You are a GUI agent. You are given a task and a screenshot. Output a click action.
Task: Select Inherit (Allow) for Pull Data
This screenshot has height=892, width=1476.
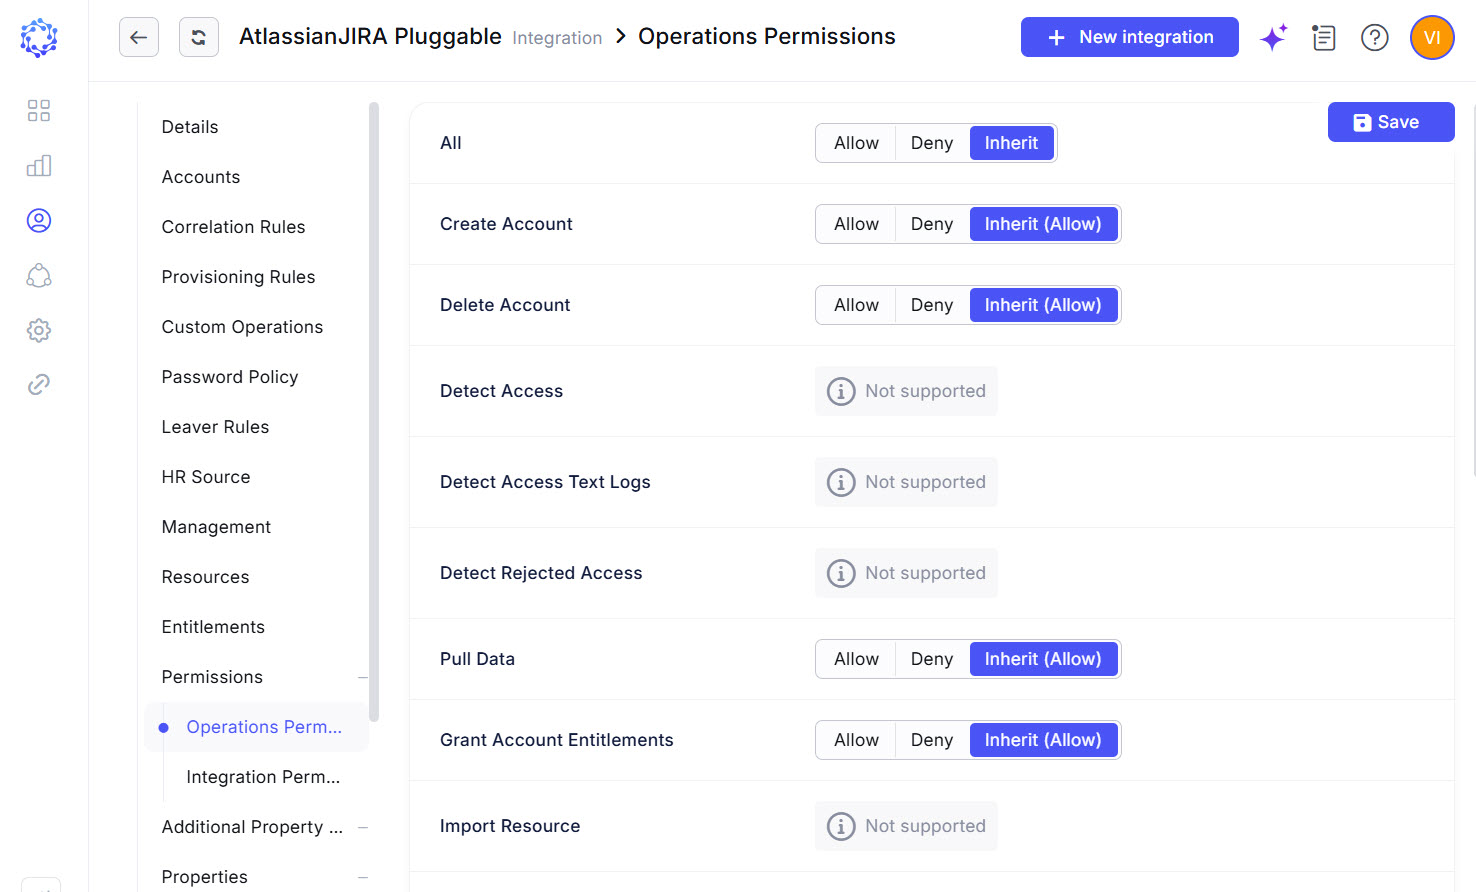point(1043,659)
